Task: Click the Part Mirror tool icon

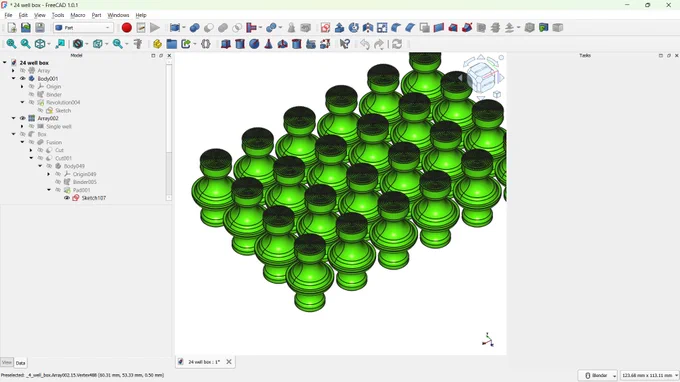Action: [368, 28]
